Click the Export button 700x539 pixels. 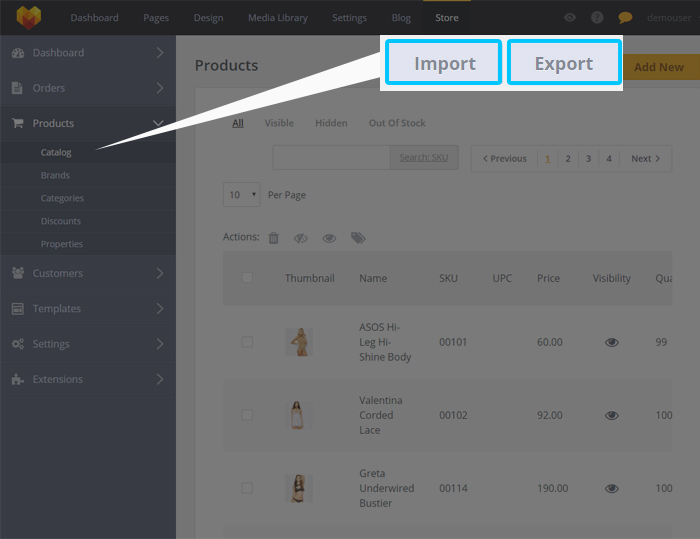click(x=564, y=63)
